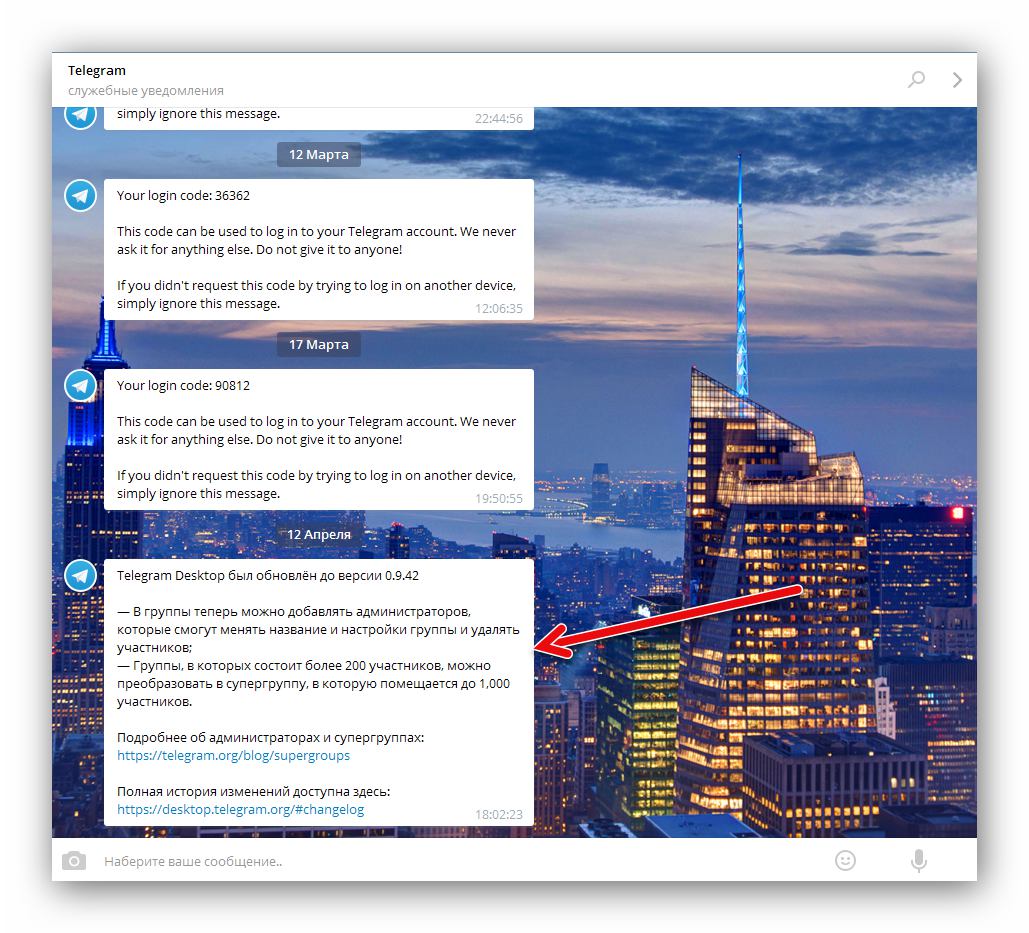Viewport: 1029px width, 933px height.
Task: Click the 'служебные уведомления' subtitle
Action: pyautogui.click(x=146, y=91)
